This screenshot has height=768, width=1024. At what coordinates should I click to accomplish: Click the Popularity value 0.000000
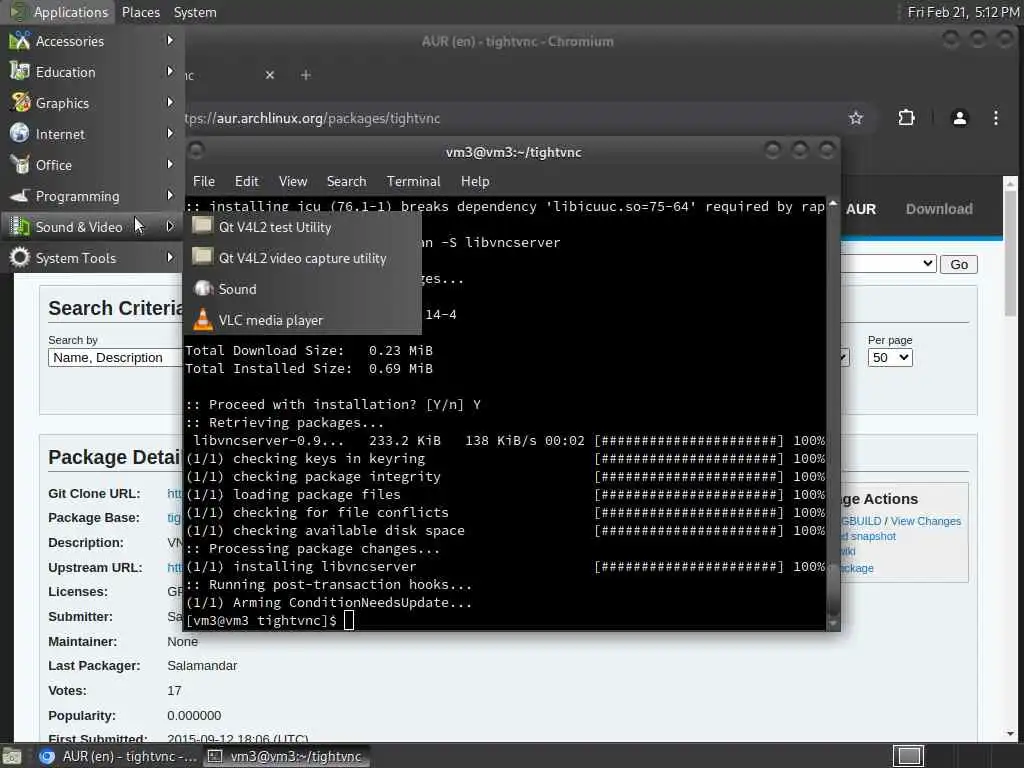pos(194,715)
